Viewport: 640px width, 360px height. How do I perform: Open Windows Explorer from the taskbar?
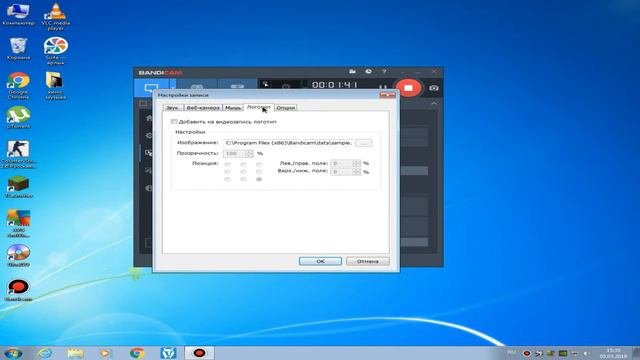[x=76, y=353]
